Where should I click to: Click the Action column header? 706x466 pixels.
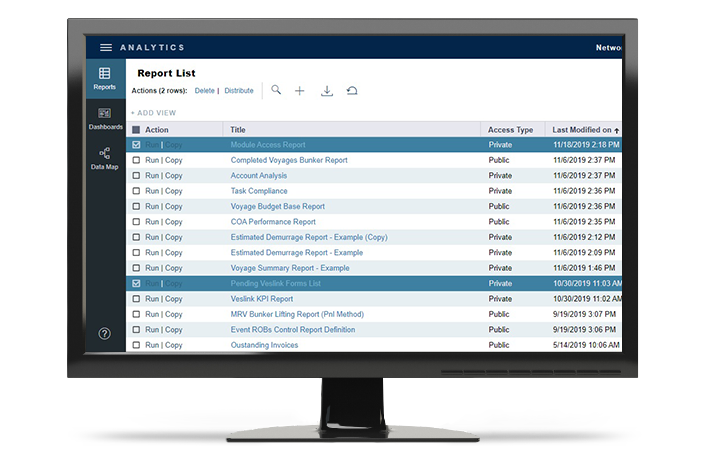tap(157, 130)
